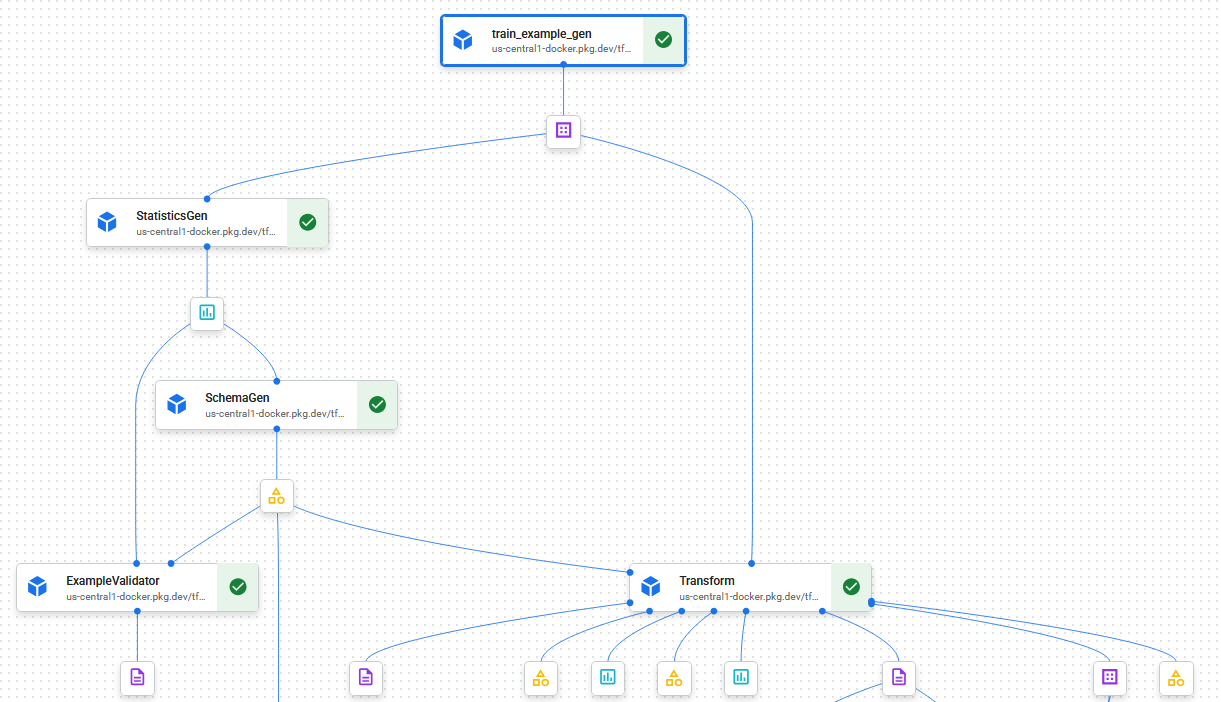This screenshot has width=1221, height=702.
Task: Open the leftmost document artifact output of Transform
Action: click(366, 677)
